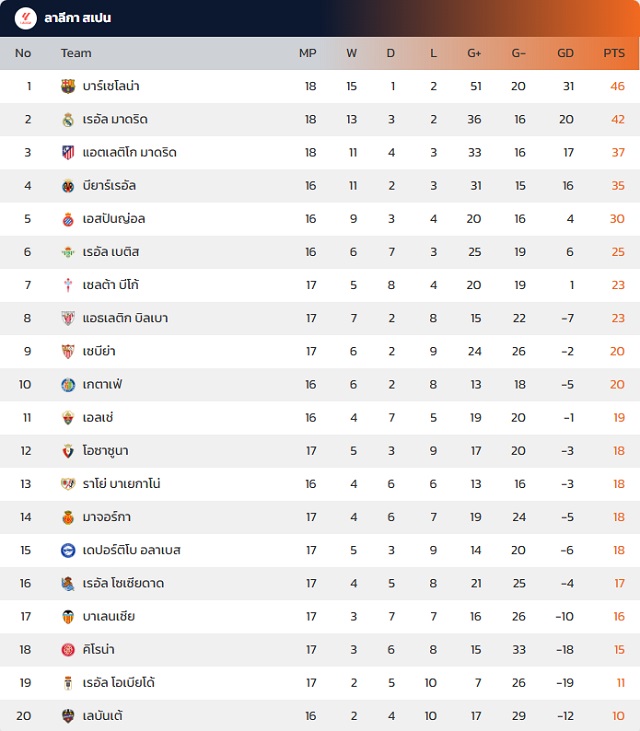This screenshot has width=640, height=731.
Task: Sort table by PTS column header
Action: point(613,53)
